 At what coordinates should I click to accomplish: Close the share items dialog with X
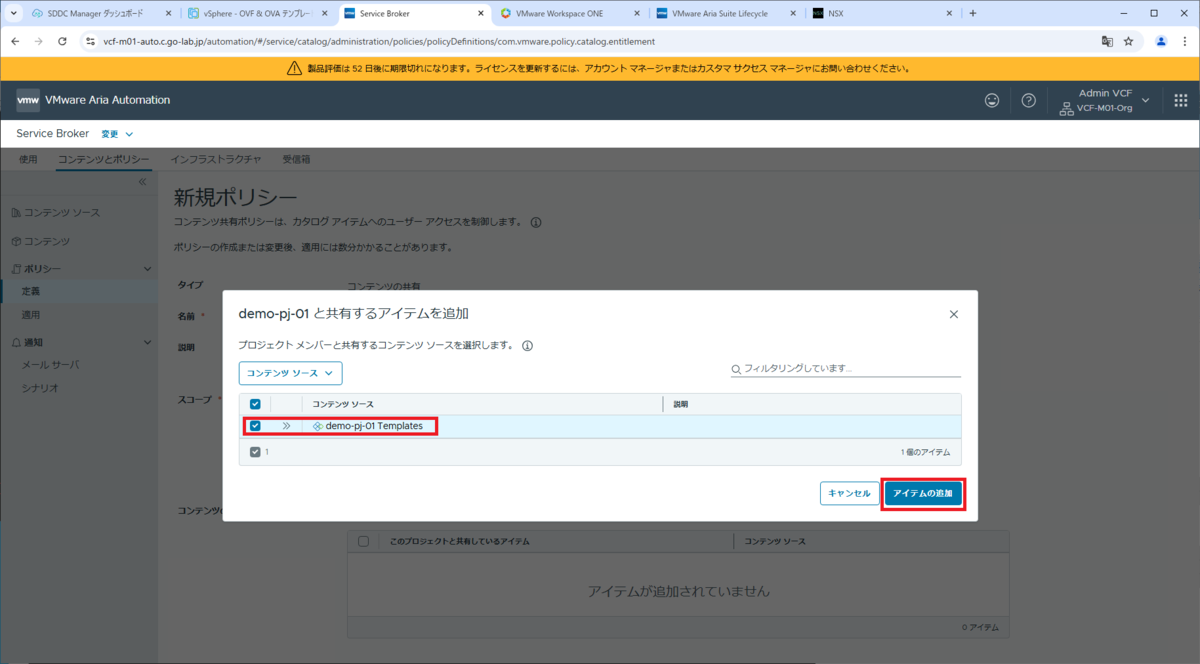953,314
